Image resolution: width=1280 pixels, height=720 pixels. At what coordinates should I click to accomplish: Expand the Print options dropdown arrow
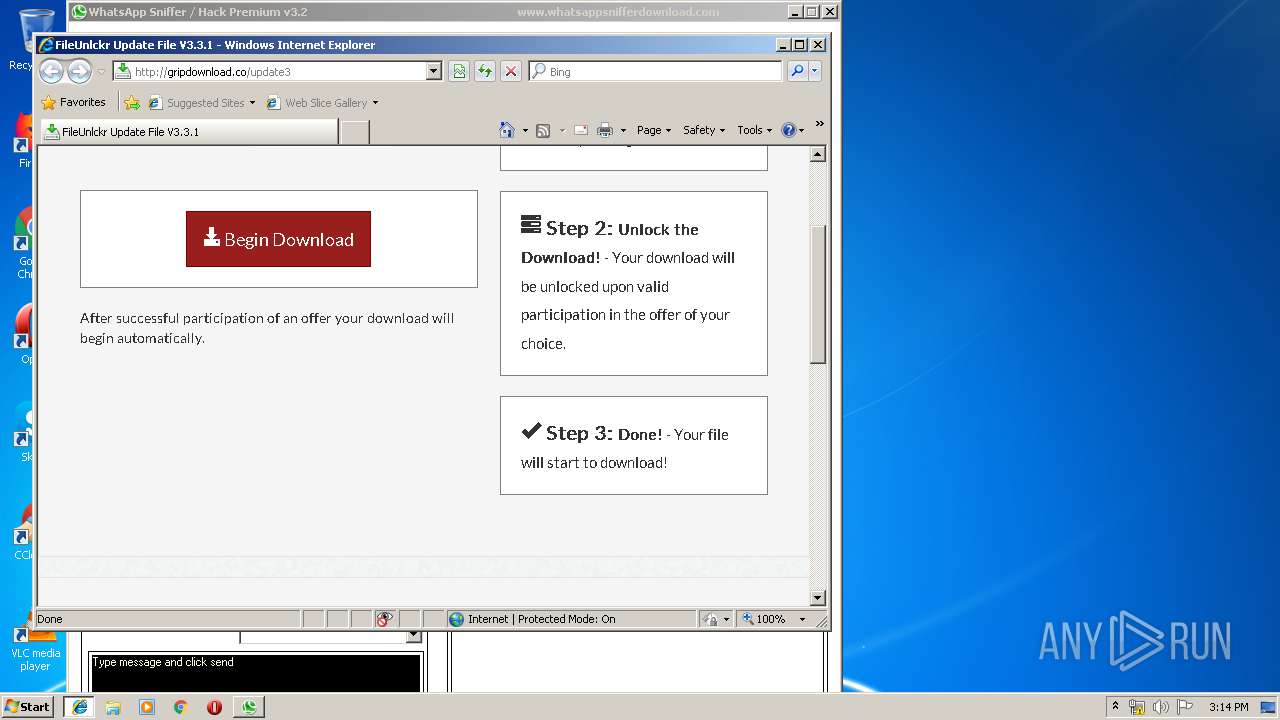[623, 130]
